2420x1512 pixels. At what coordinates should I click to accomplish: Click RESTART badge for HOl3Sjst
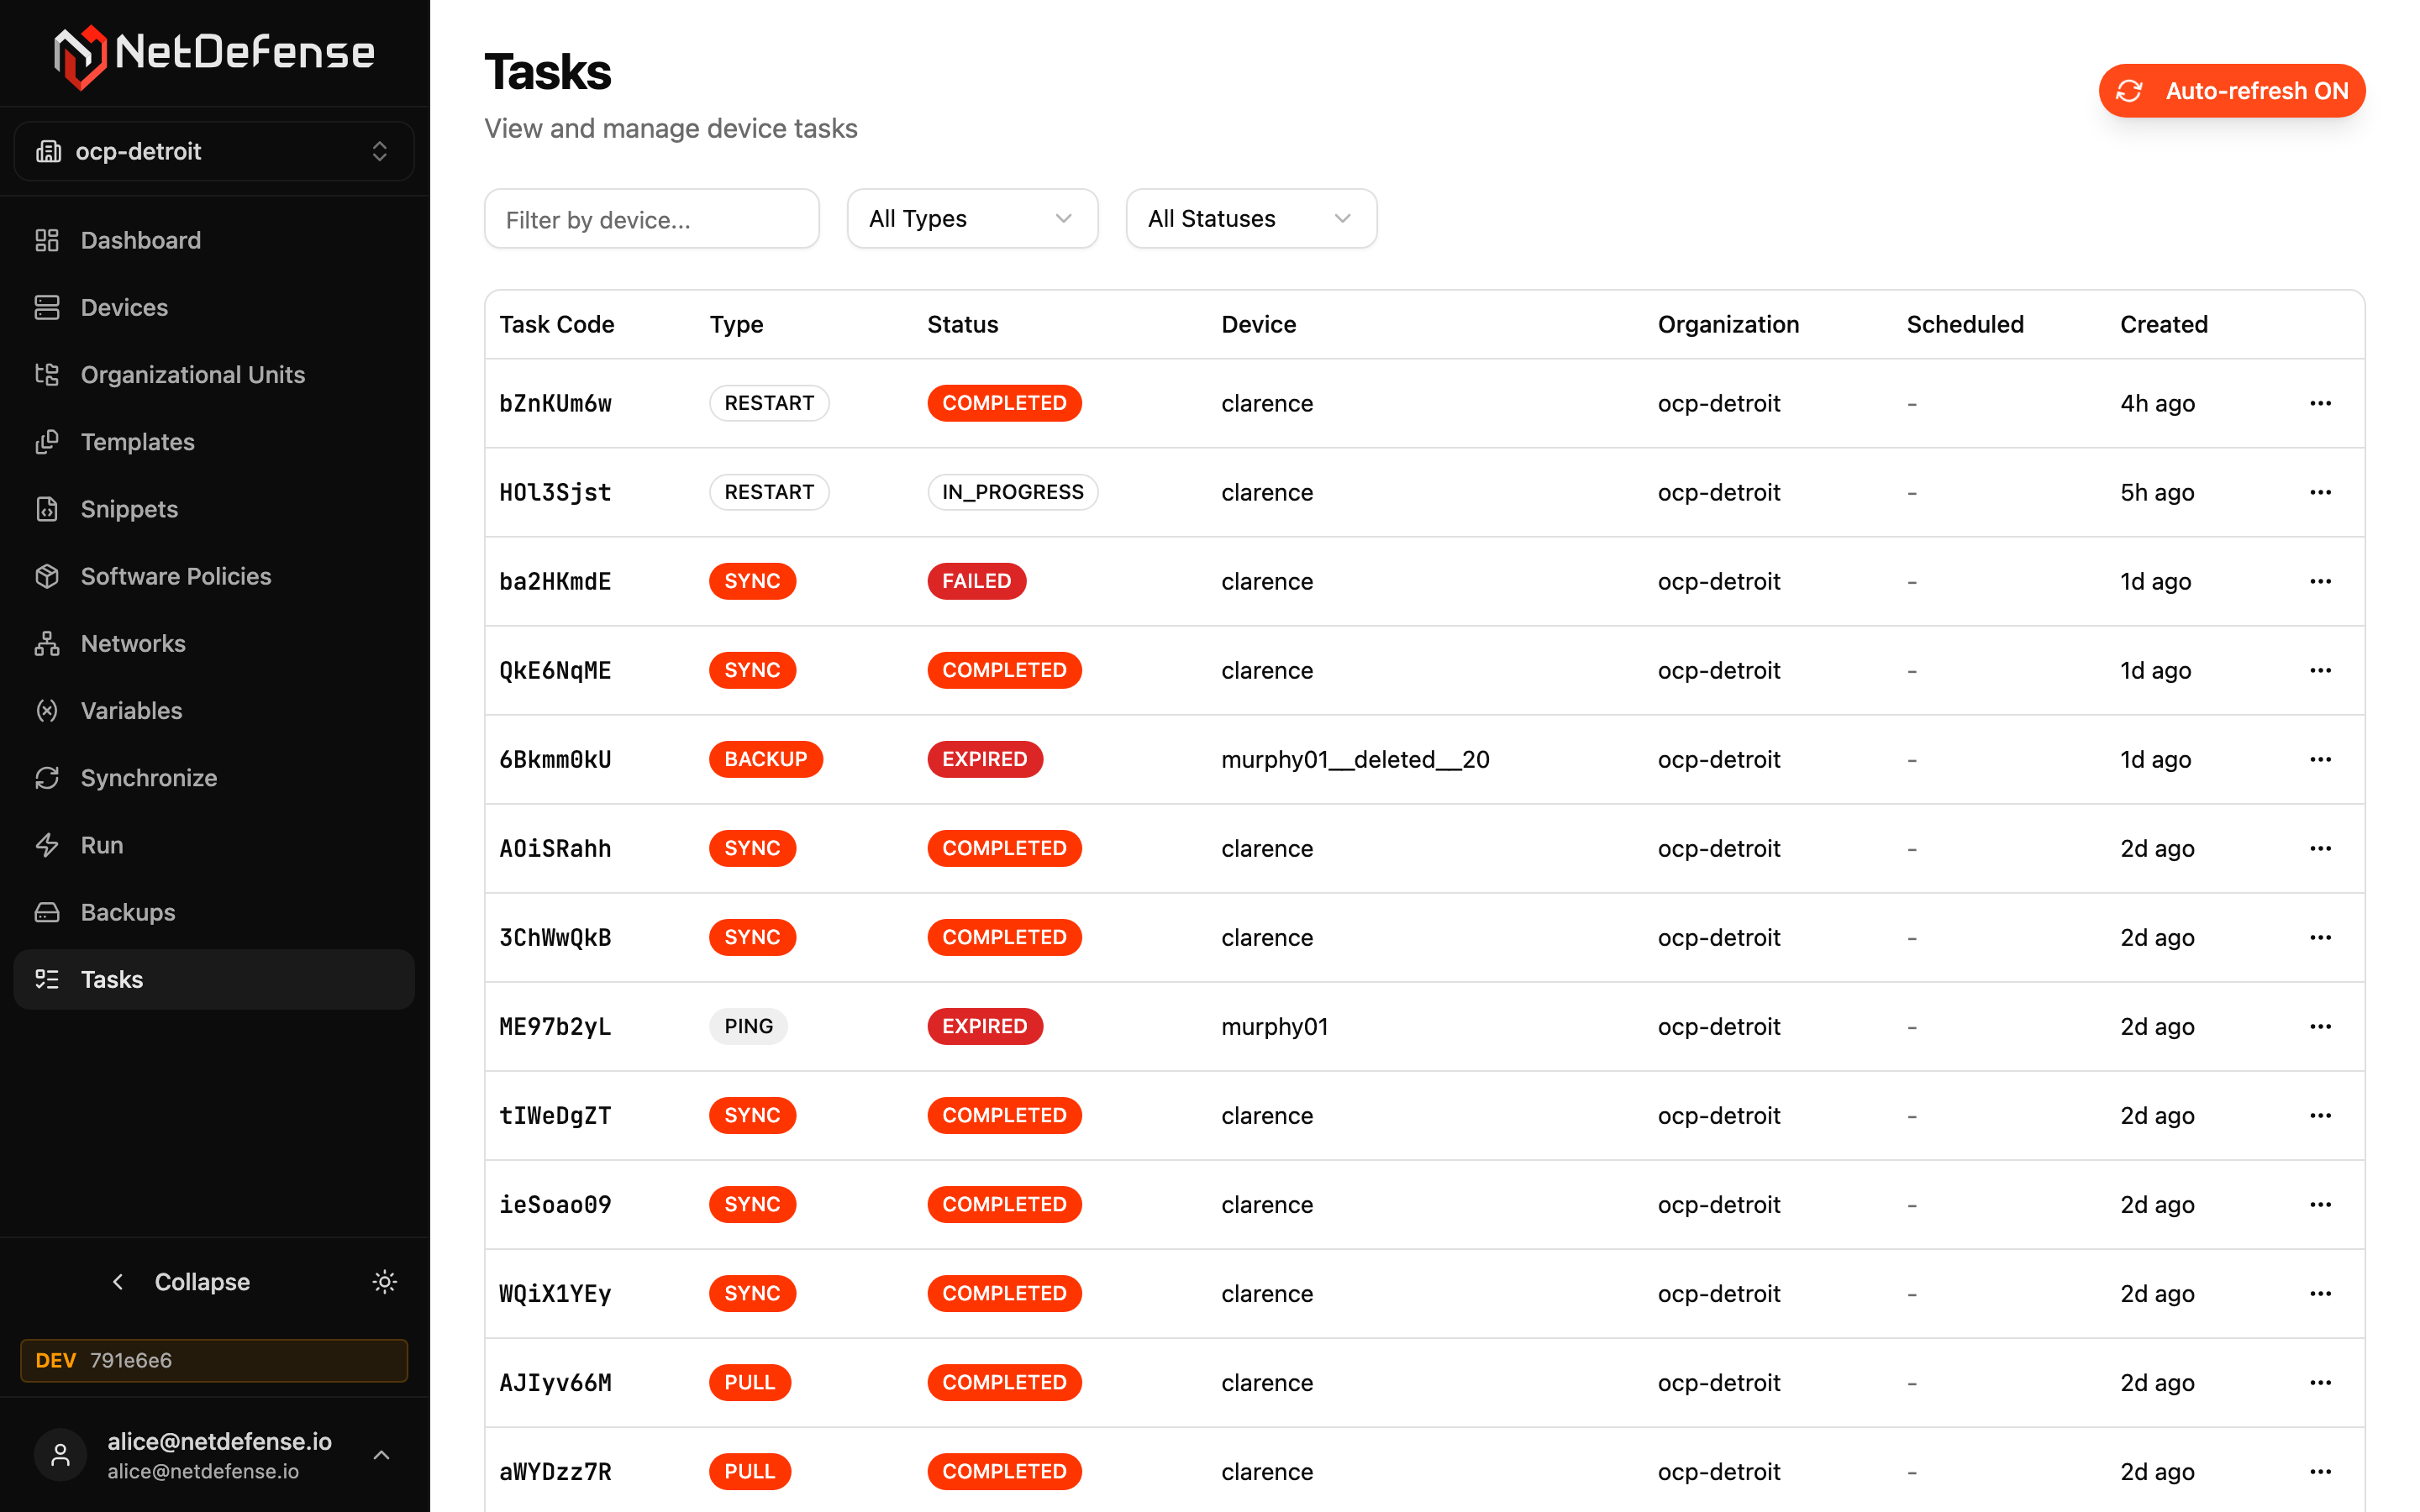[769, 492]
